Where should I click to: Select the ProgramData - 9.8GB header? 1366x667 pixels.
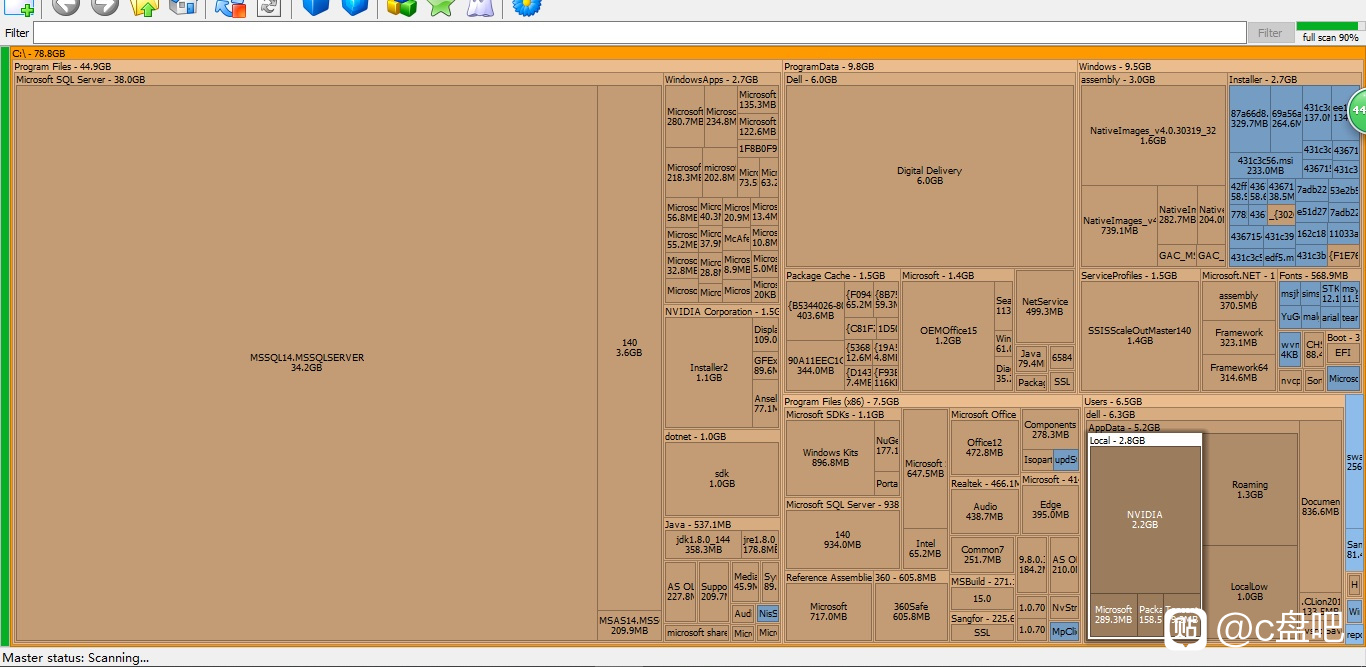(929, 66)
